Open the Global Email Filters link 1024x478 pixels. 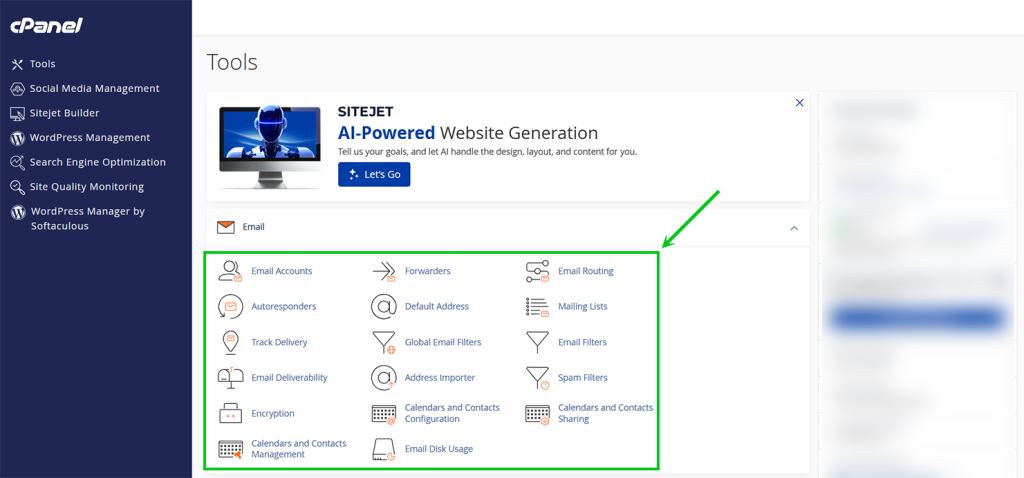pyautogui.click(x=443, y=342)
